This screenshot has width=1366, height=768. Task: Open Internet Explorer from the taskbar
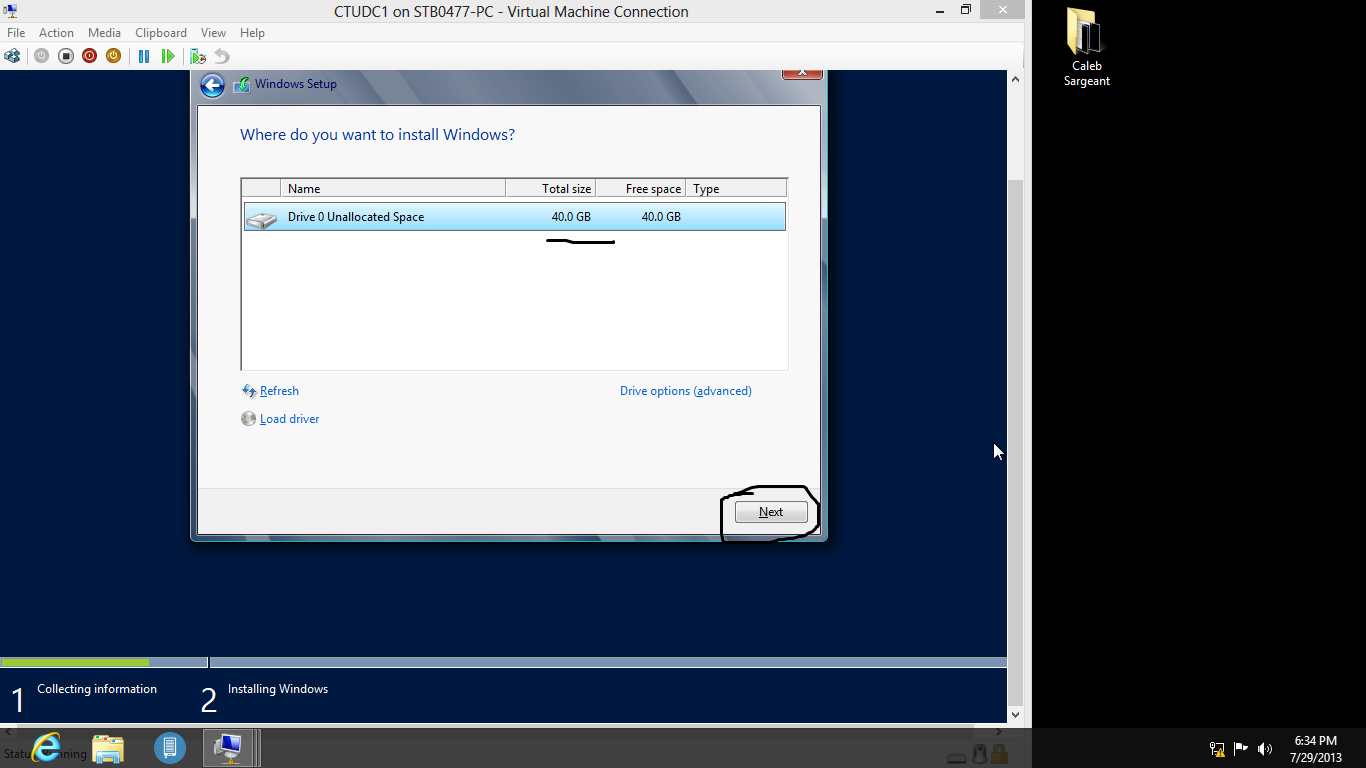point(46,748)
